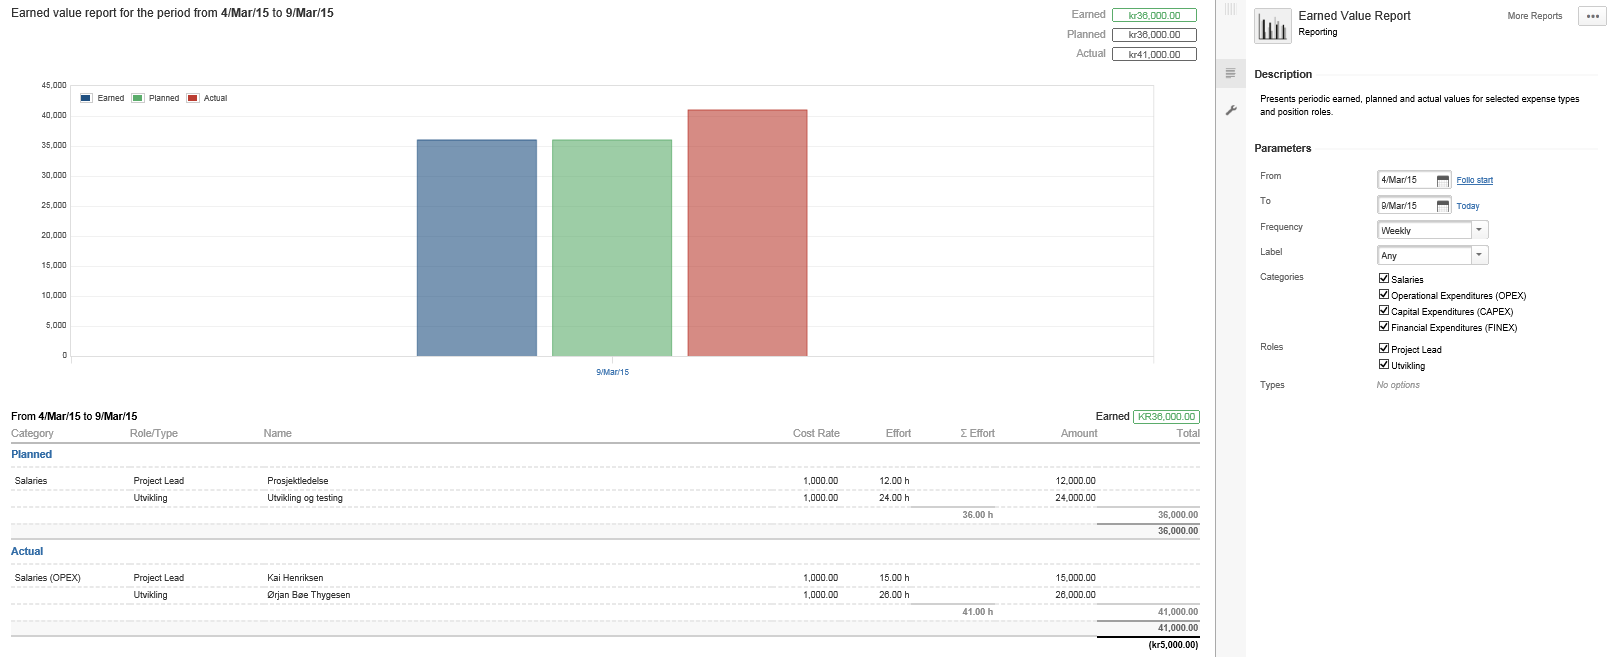This screenshot has width=1609, height=657.
Task: Select the Prosjektledelse row name
Action: click(x=298, y=481)
